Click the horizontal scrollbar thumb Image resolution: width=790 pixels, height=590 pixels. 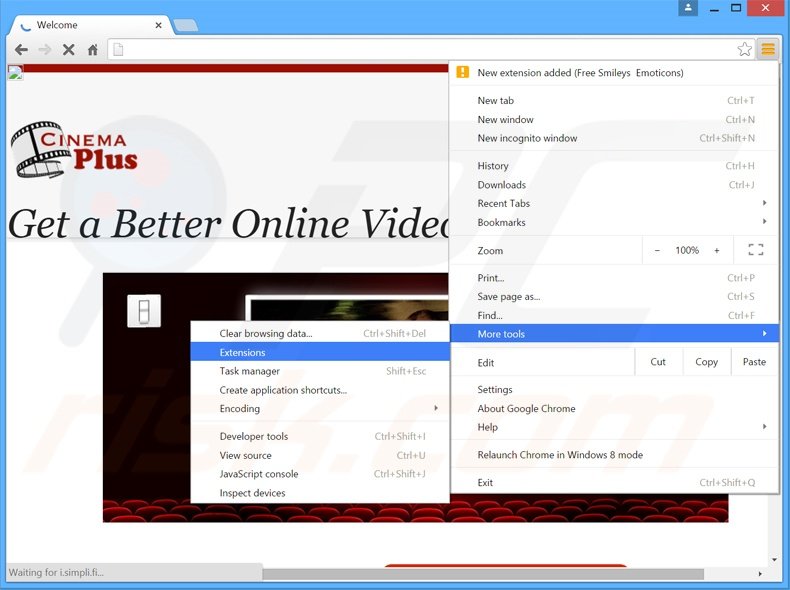coord(483,573)
